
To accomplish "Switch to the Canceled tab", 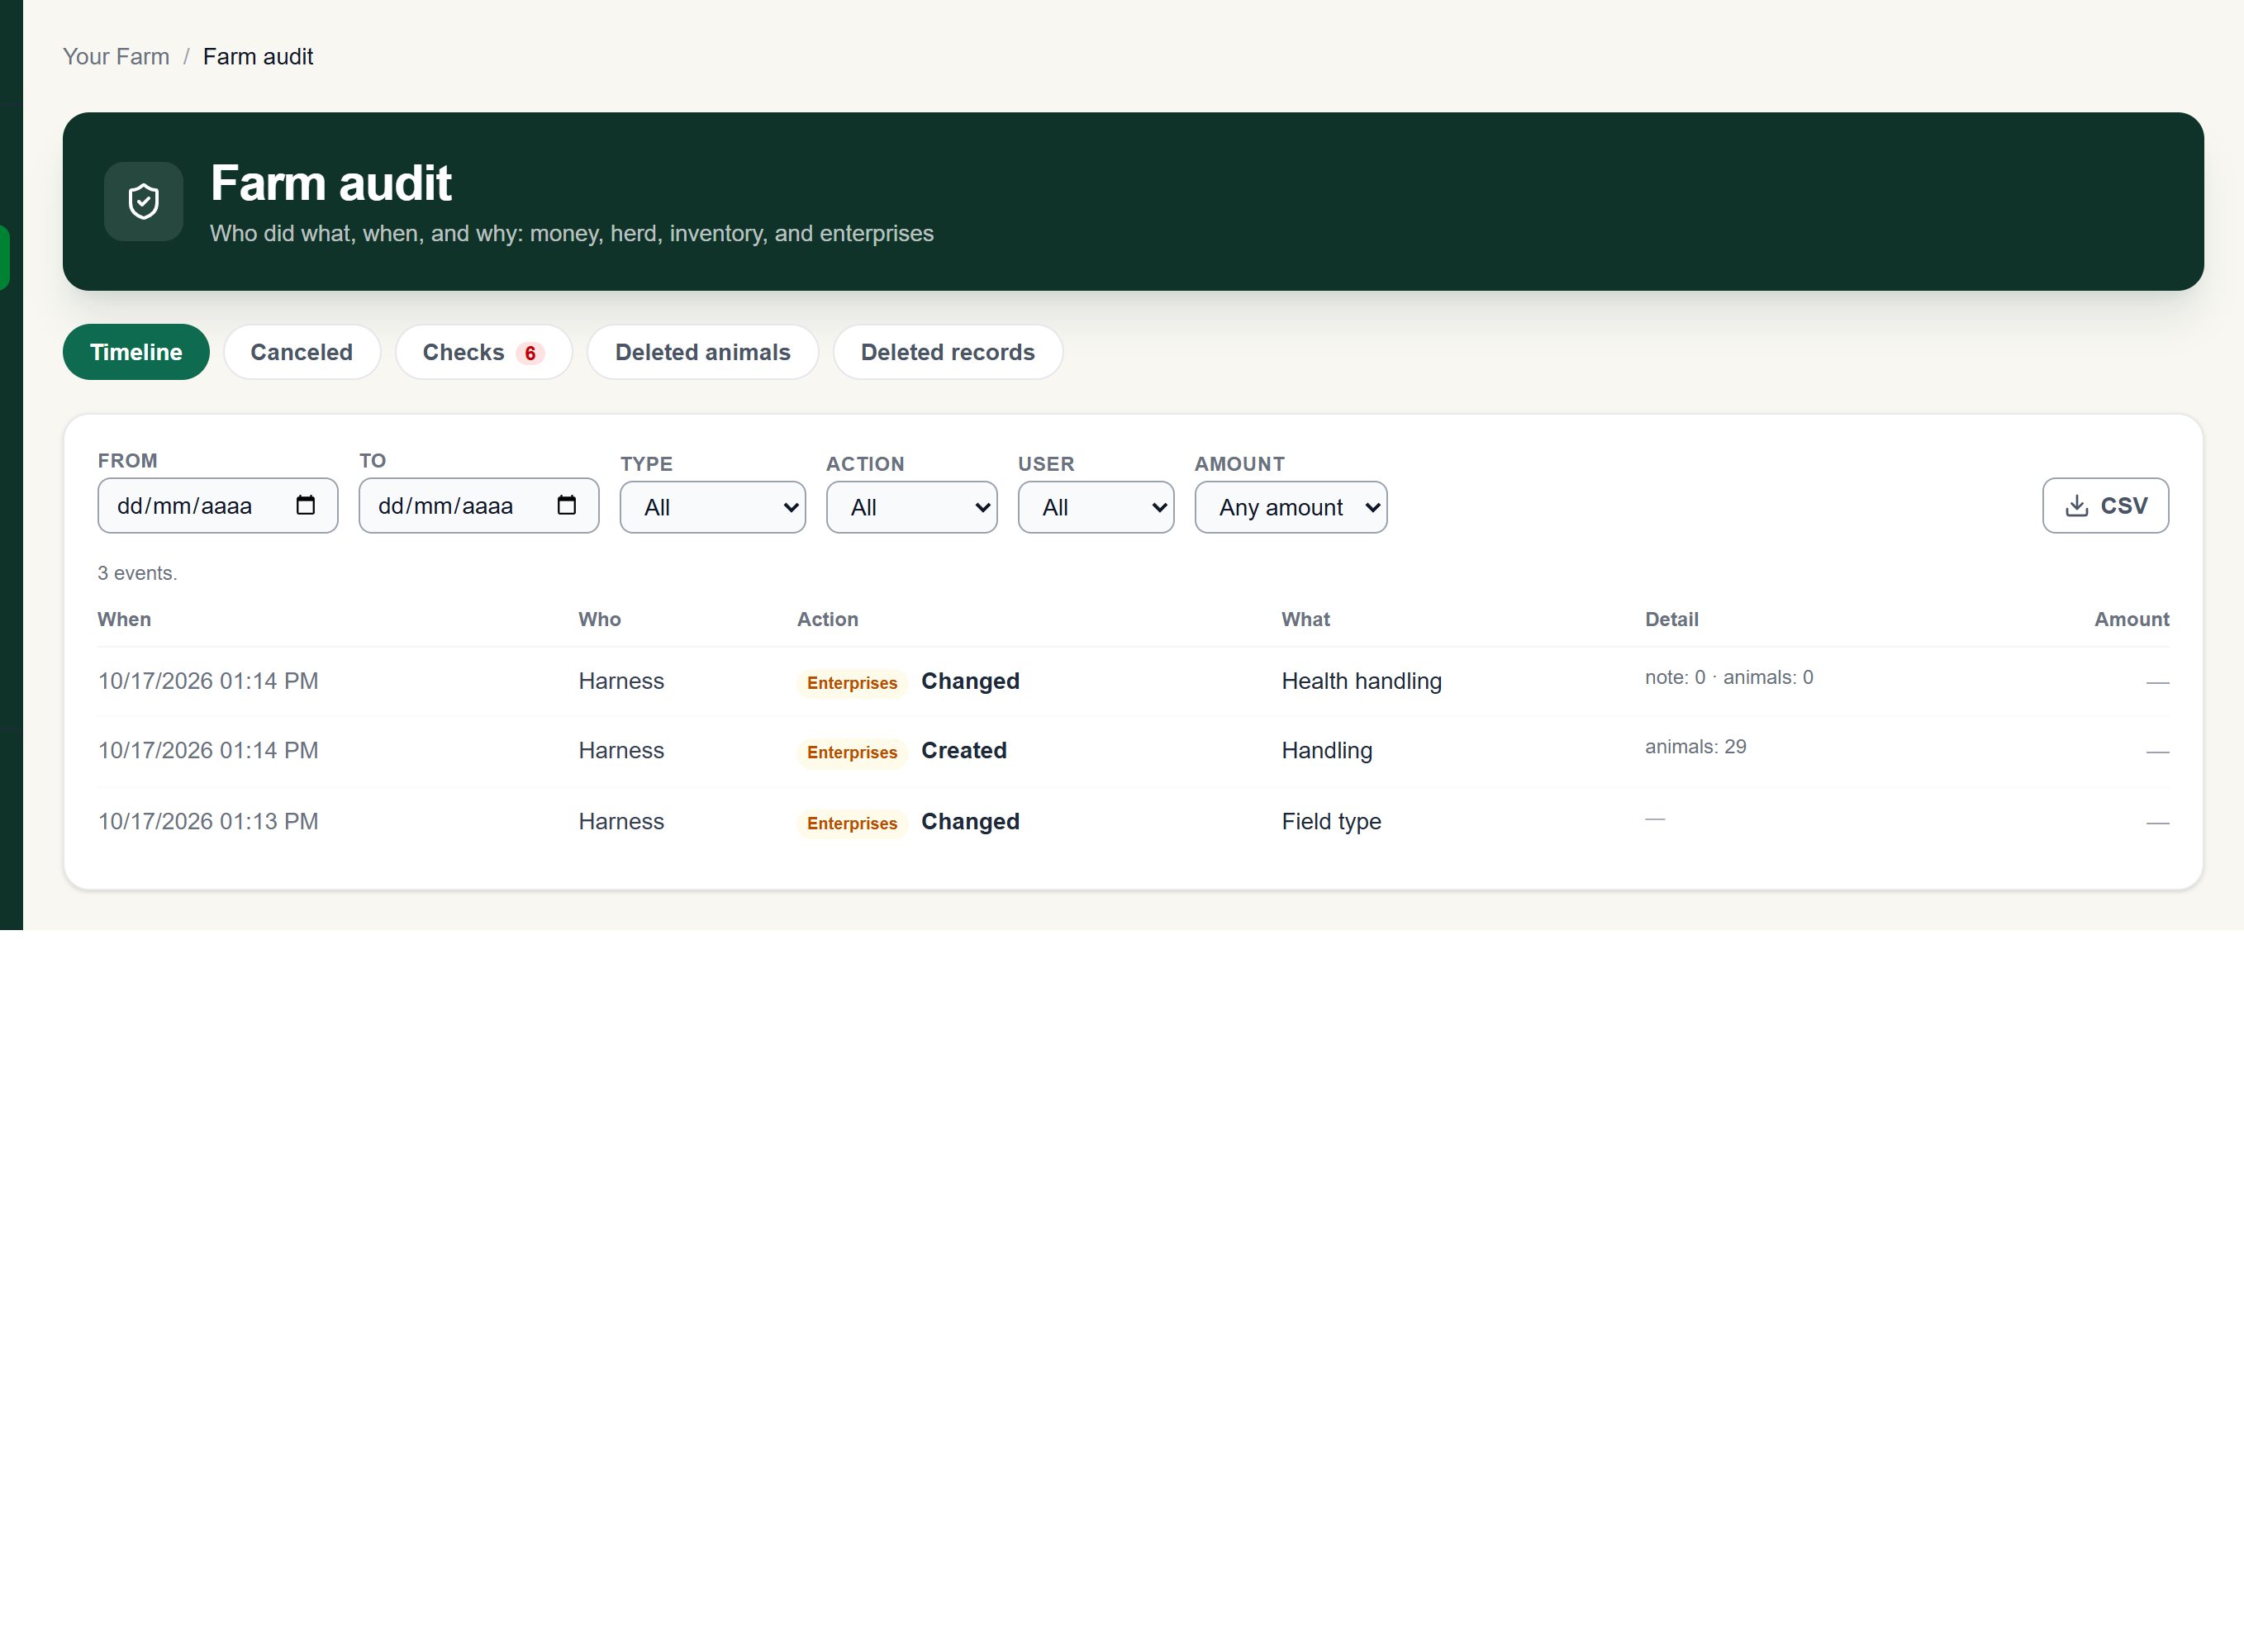I will tap(301, 352).
